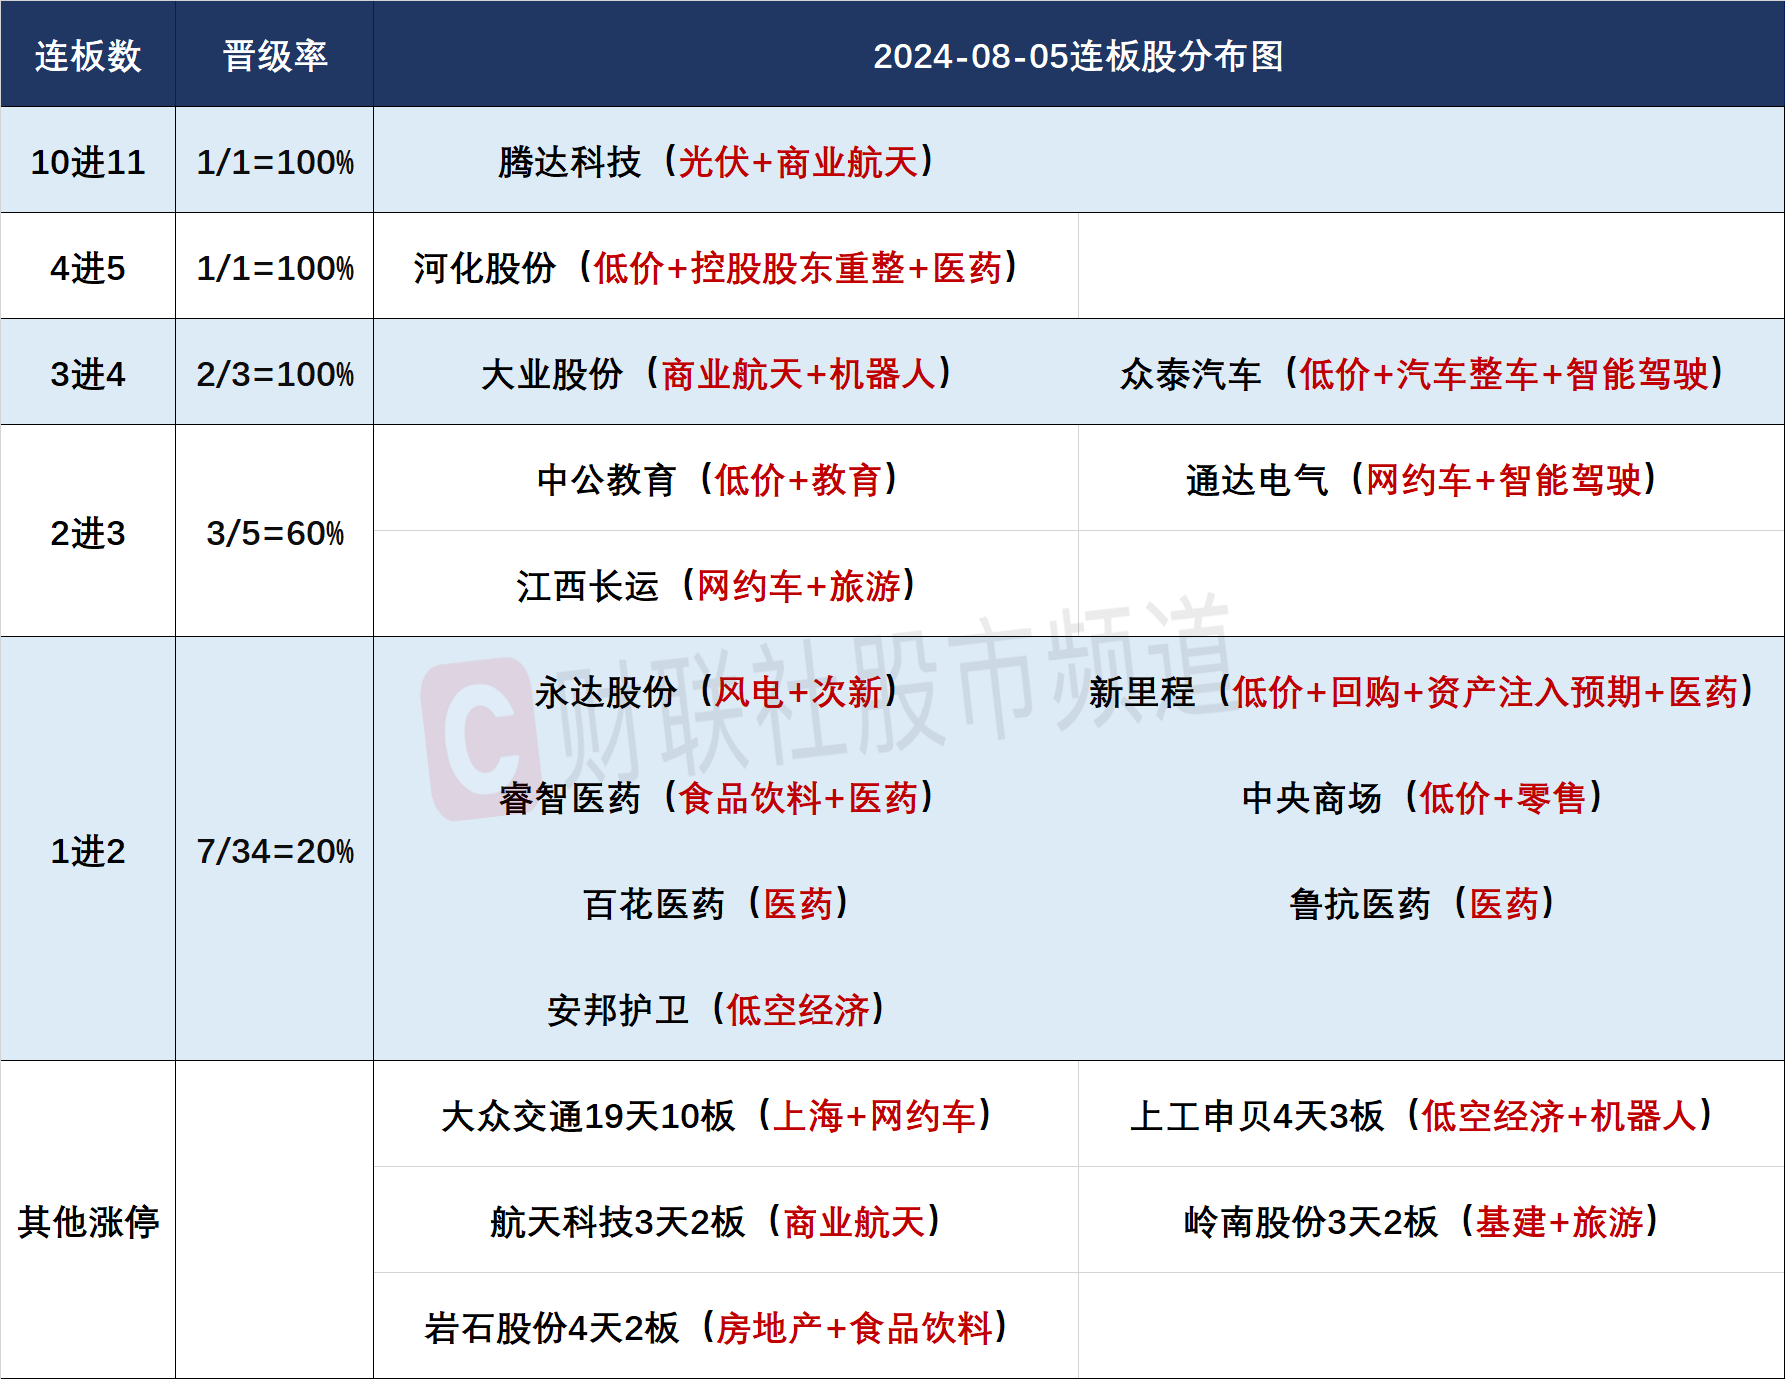Image resolution: width=1785 pixels, height=1379 pixels.
Task: Click the 连板数 column header
Action: (x=88, y=56)
